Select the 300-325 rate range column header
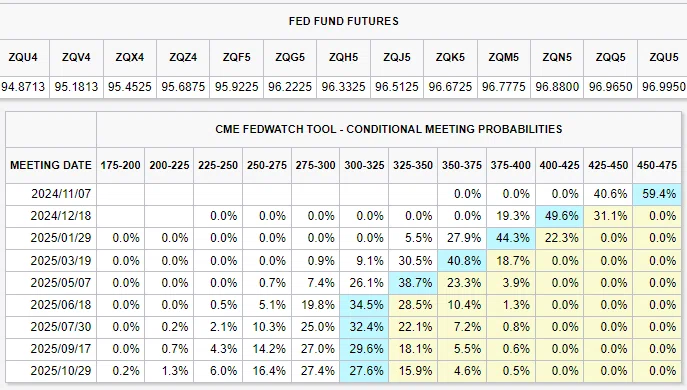 [364, 165]
